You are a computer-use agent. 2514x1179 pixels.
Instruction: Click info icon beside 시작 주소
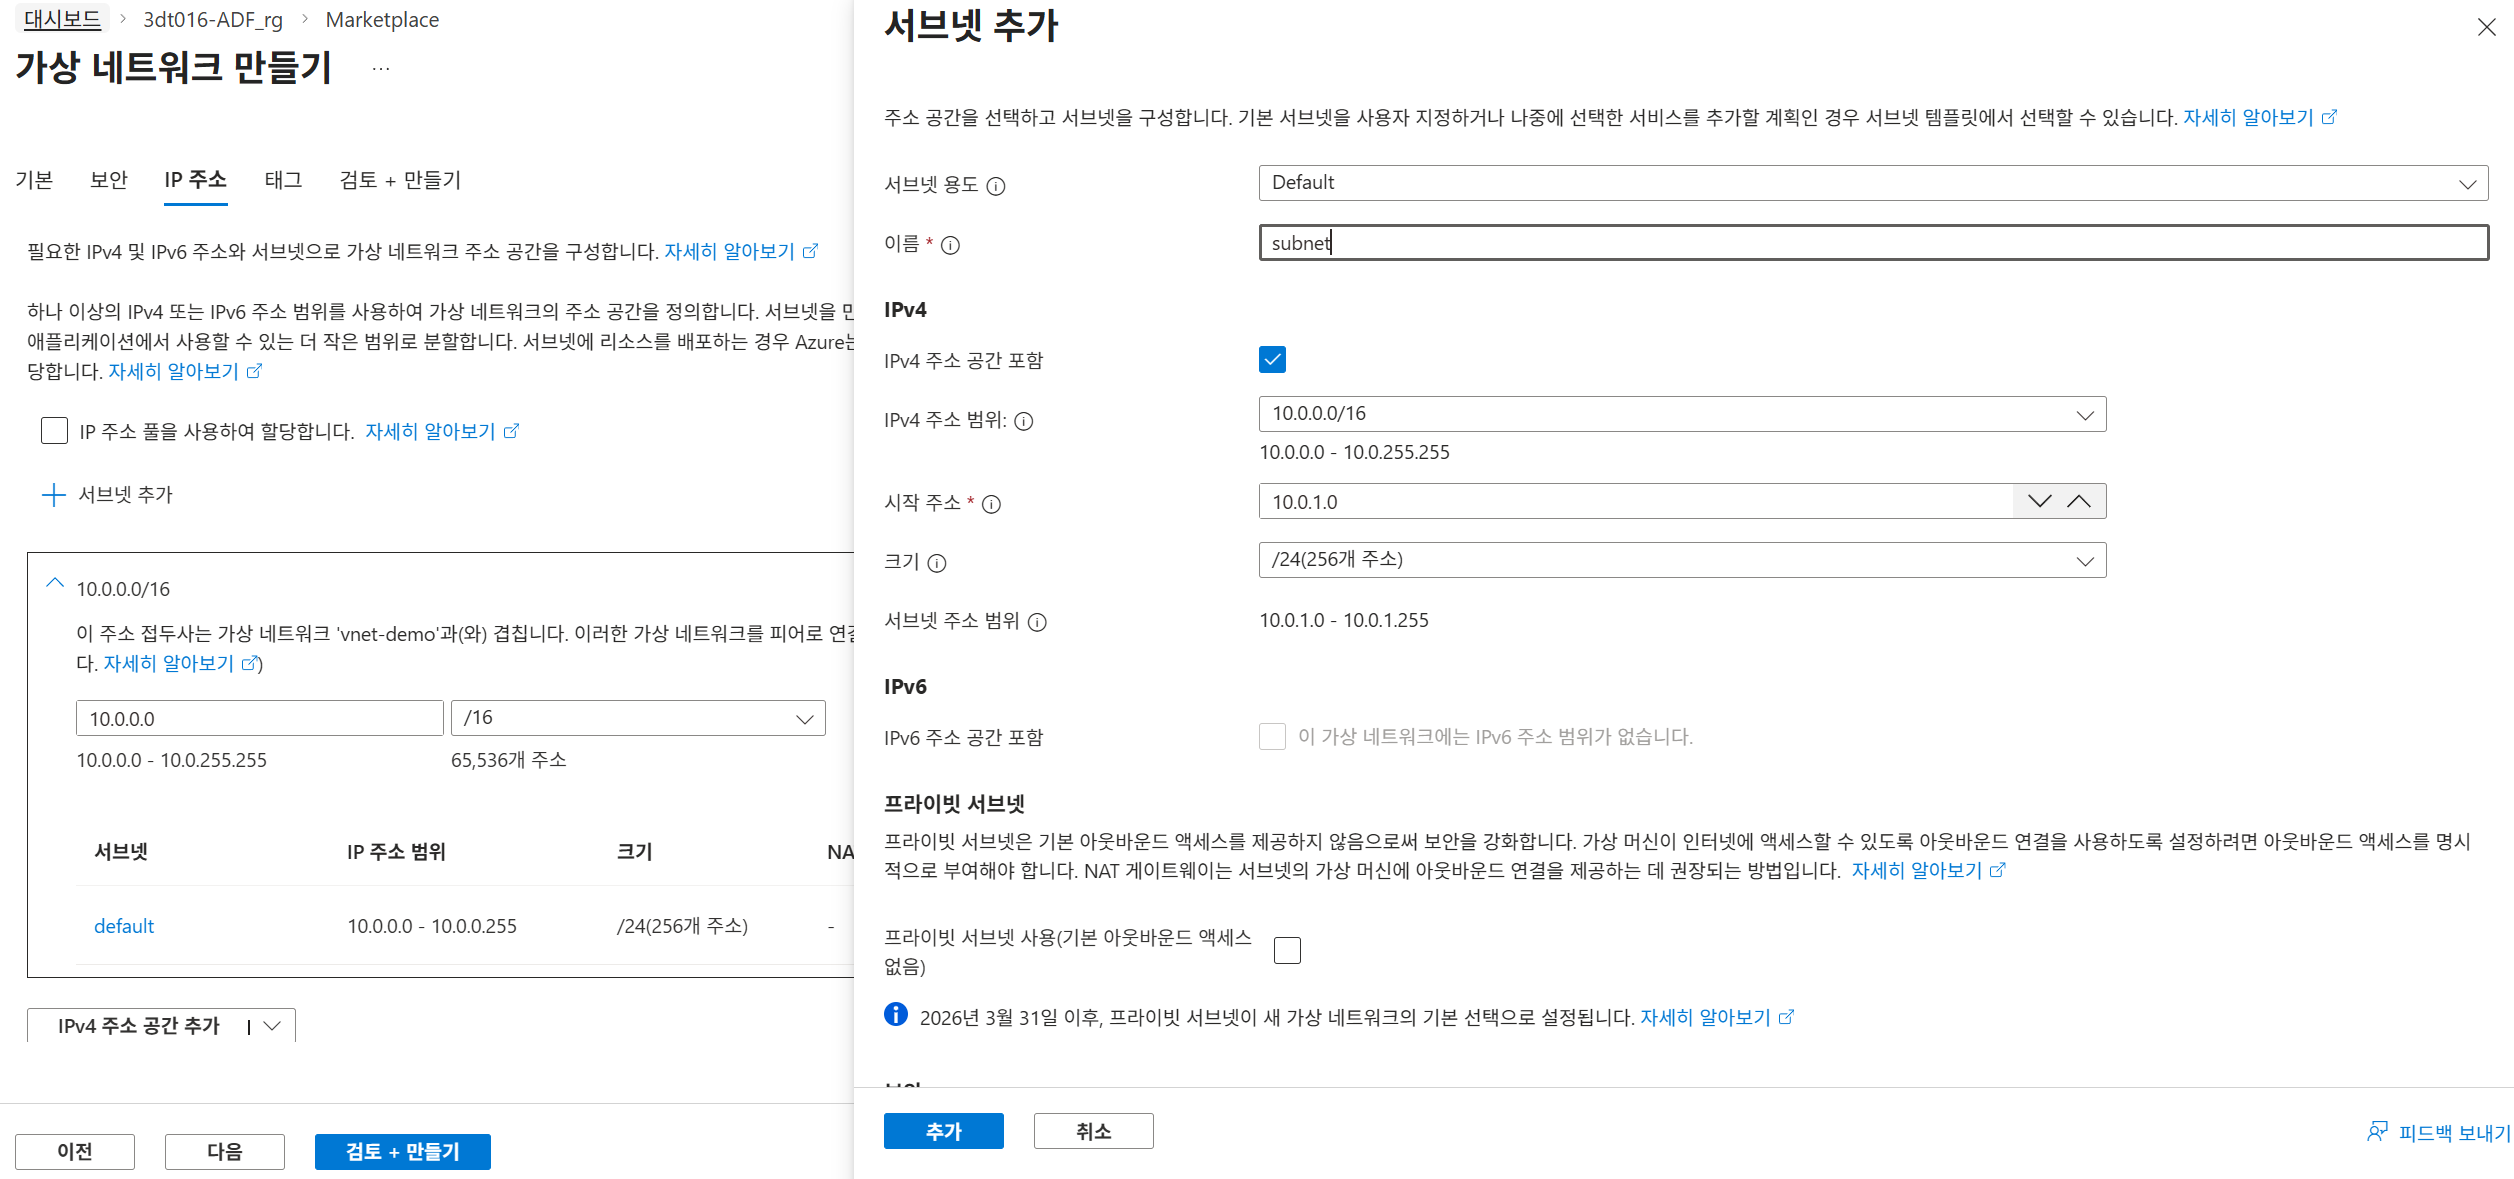(991, 504)
